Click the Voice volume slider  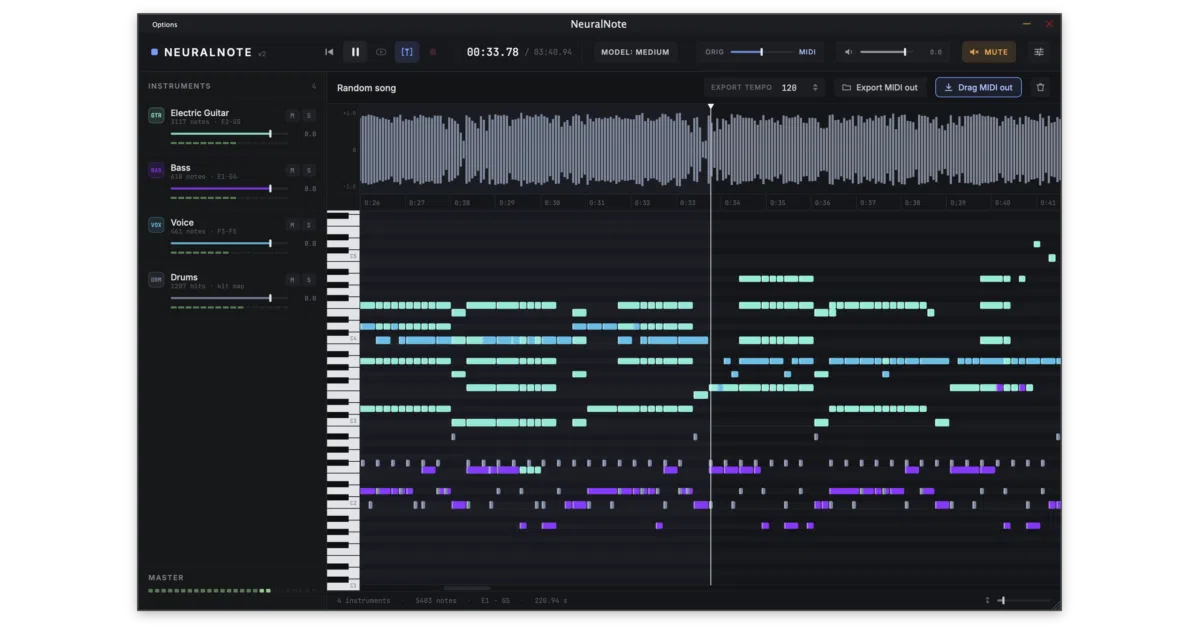coord(229,243)
